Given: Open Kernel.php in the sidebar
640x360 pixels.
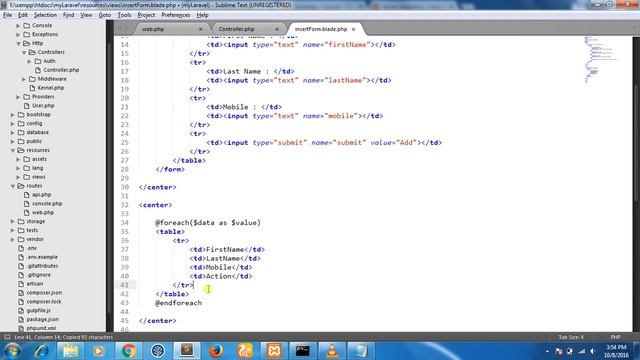Looking at the screenshot, I should pyautogui.click(x=51, y=88).
